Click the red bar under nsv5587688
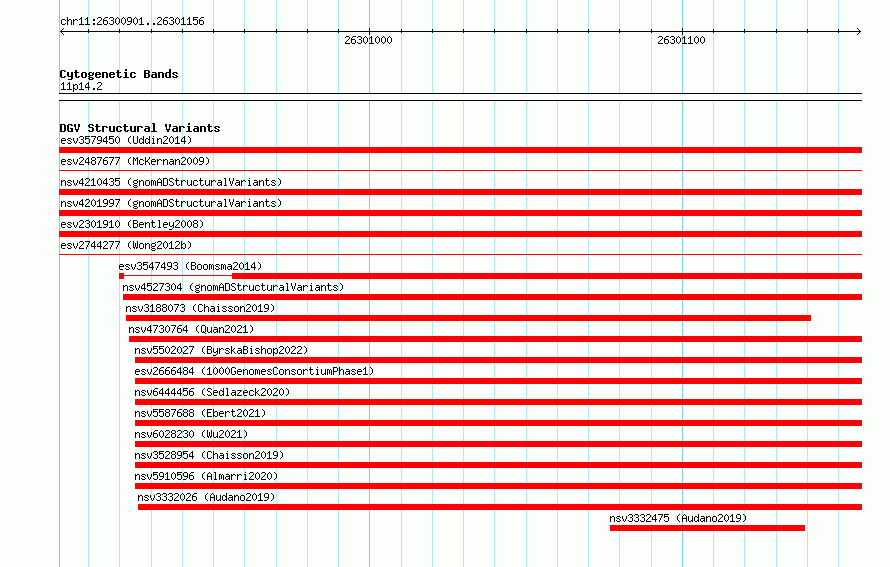This screenshot has height=567, width=890. click(498, 423)
